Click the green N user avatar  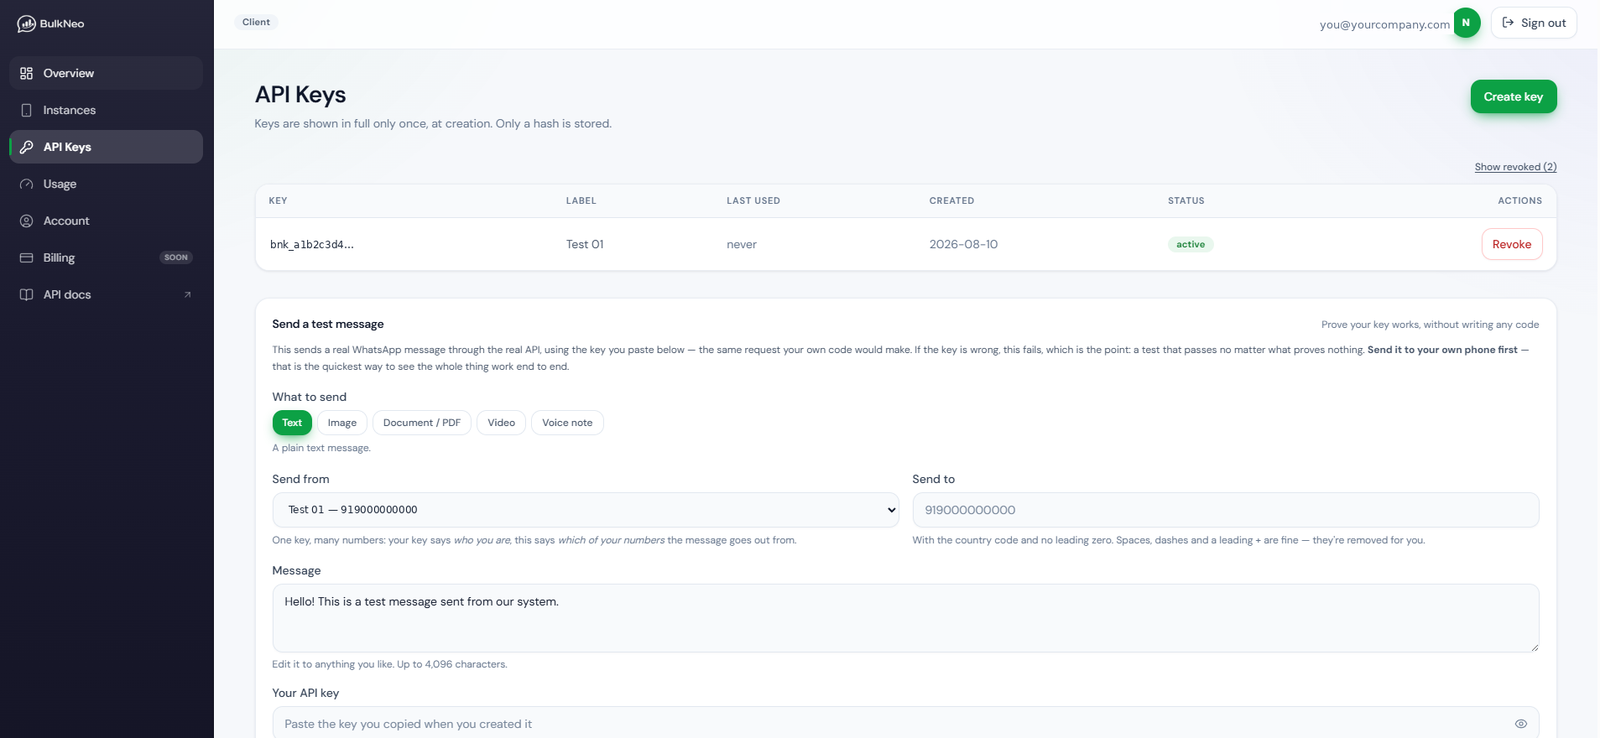coord(1466,23)
